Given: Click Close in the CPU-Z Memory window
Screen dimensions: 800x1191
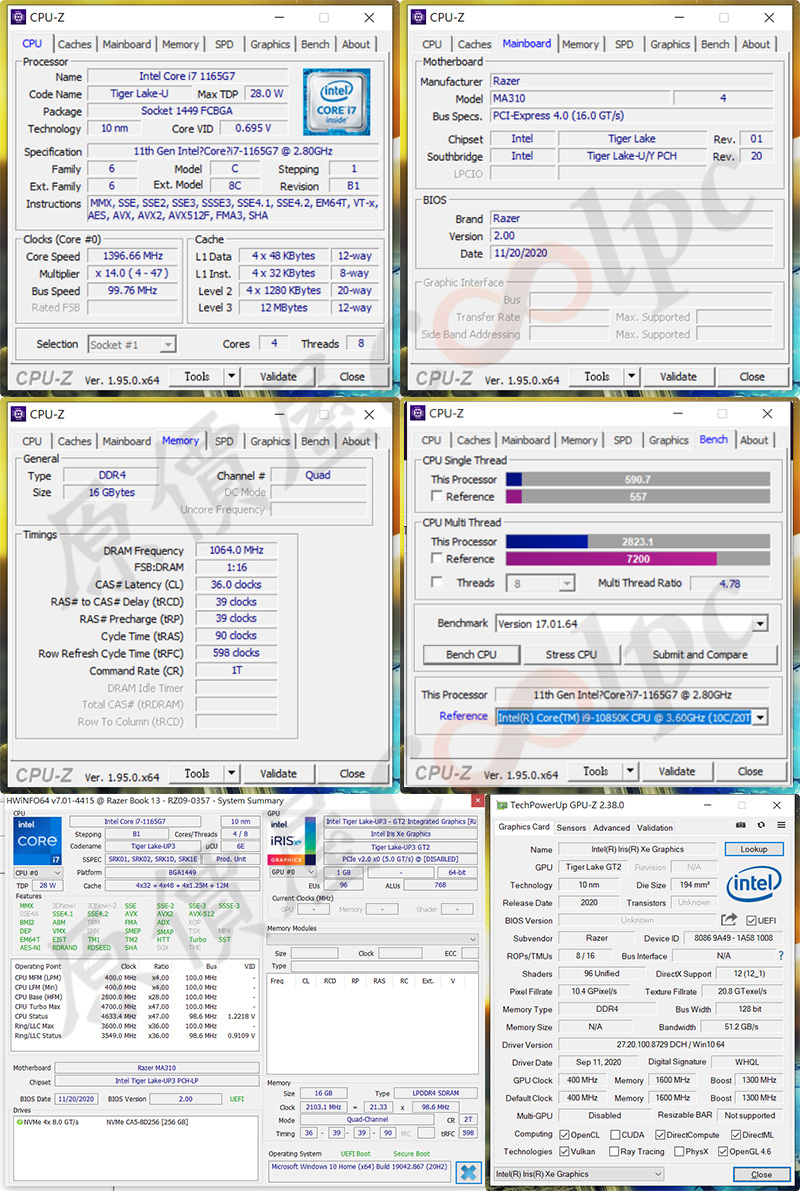Looking at the screenshot, I should [x=352, y=774].
